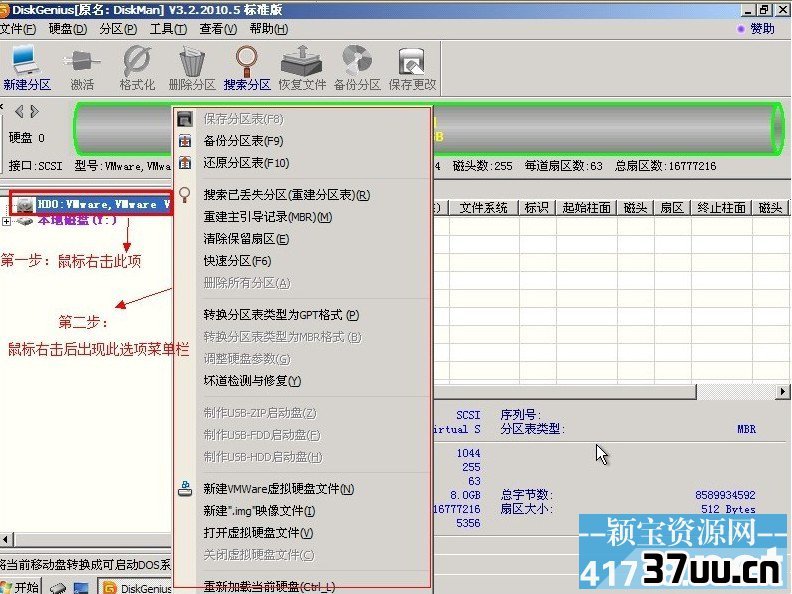Restore the window with title bar button
Image resolution: width=792 pixels, height=594 pixels.
764,10
